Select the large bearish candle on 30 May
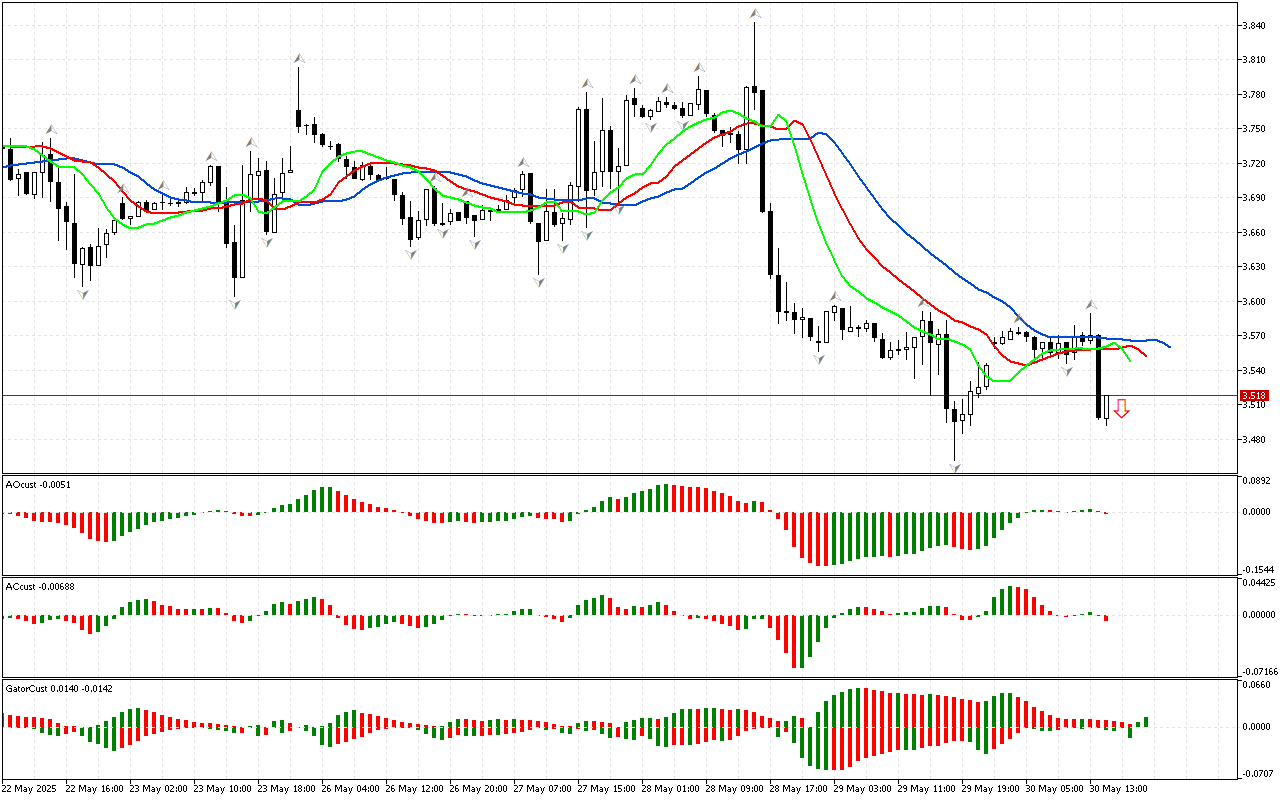 (1098, 377)
